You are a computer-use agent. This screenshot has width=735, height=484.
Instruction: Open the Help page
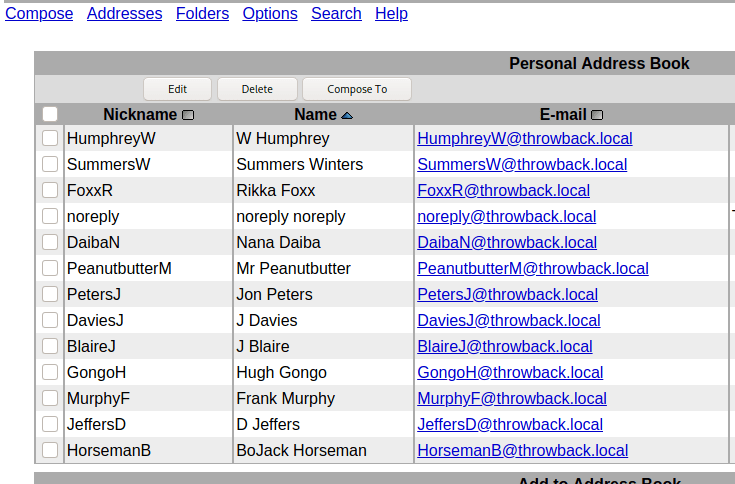tap(391, 13)
